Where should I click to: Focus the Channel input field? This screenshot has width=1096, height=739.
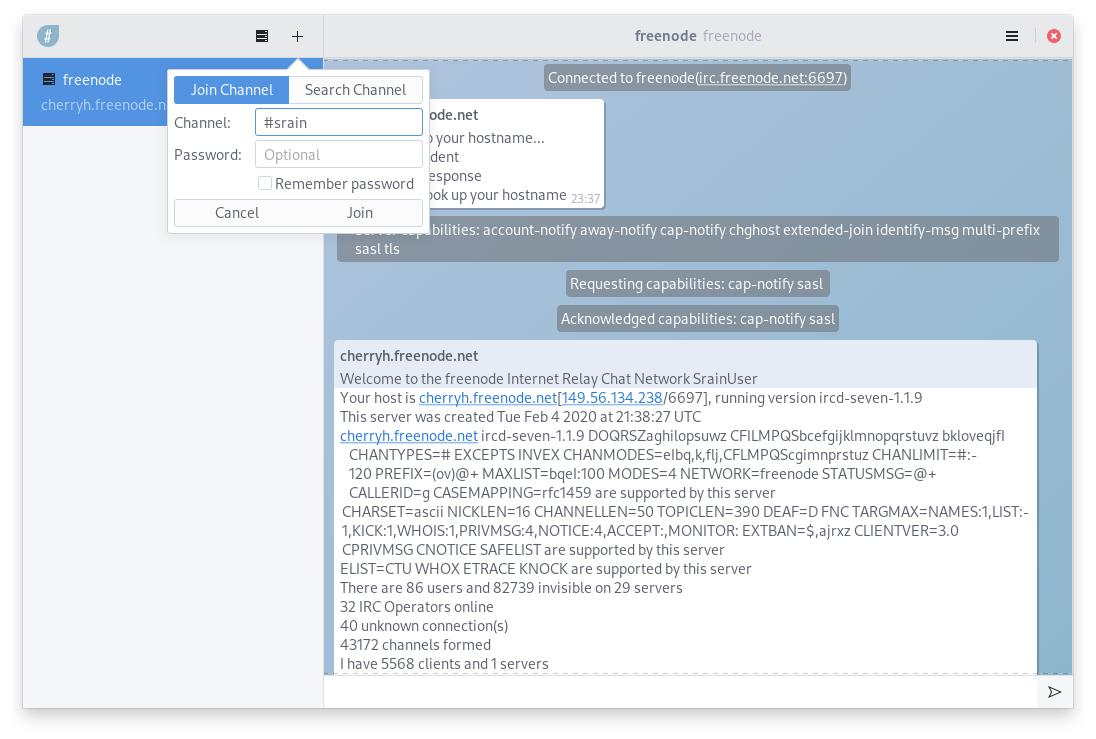click(x=339, y=122)
